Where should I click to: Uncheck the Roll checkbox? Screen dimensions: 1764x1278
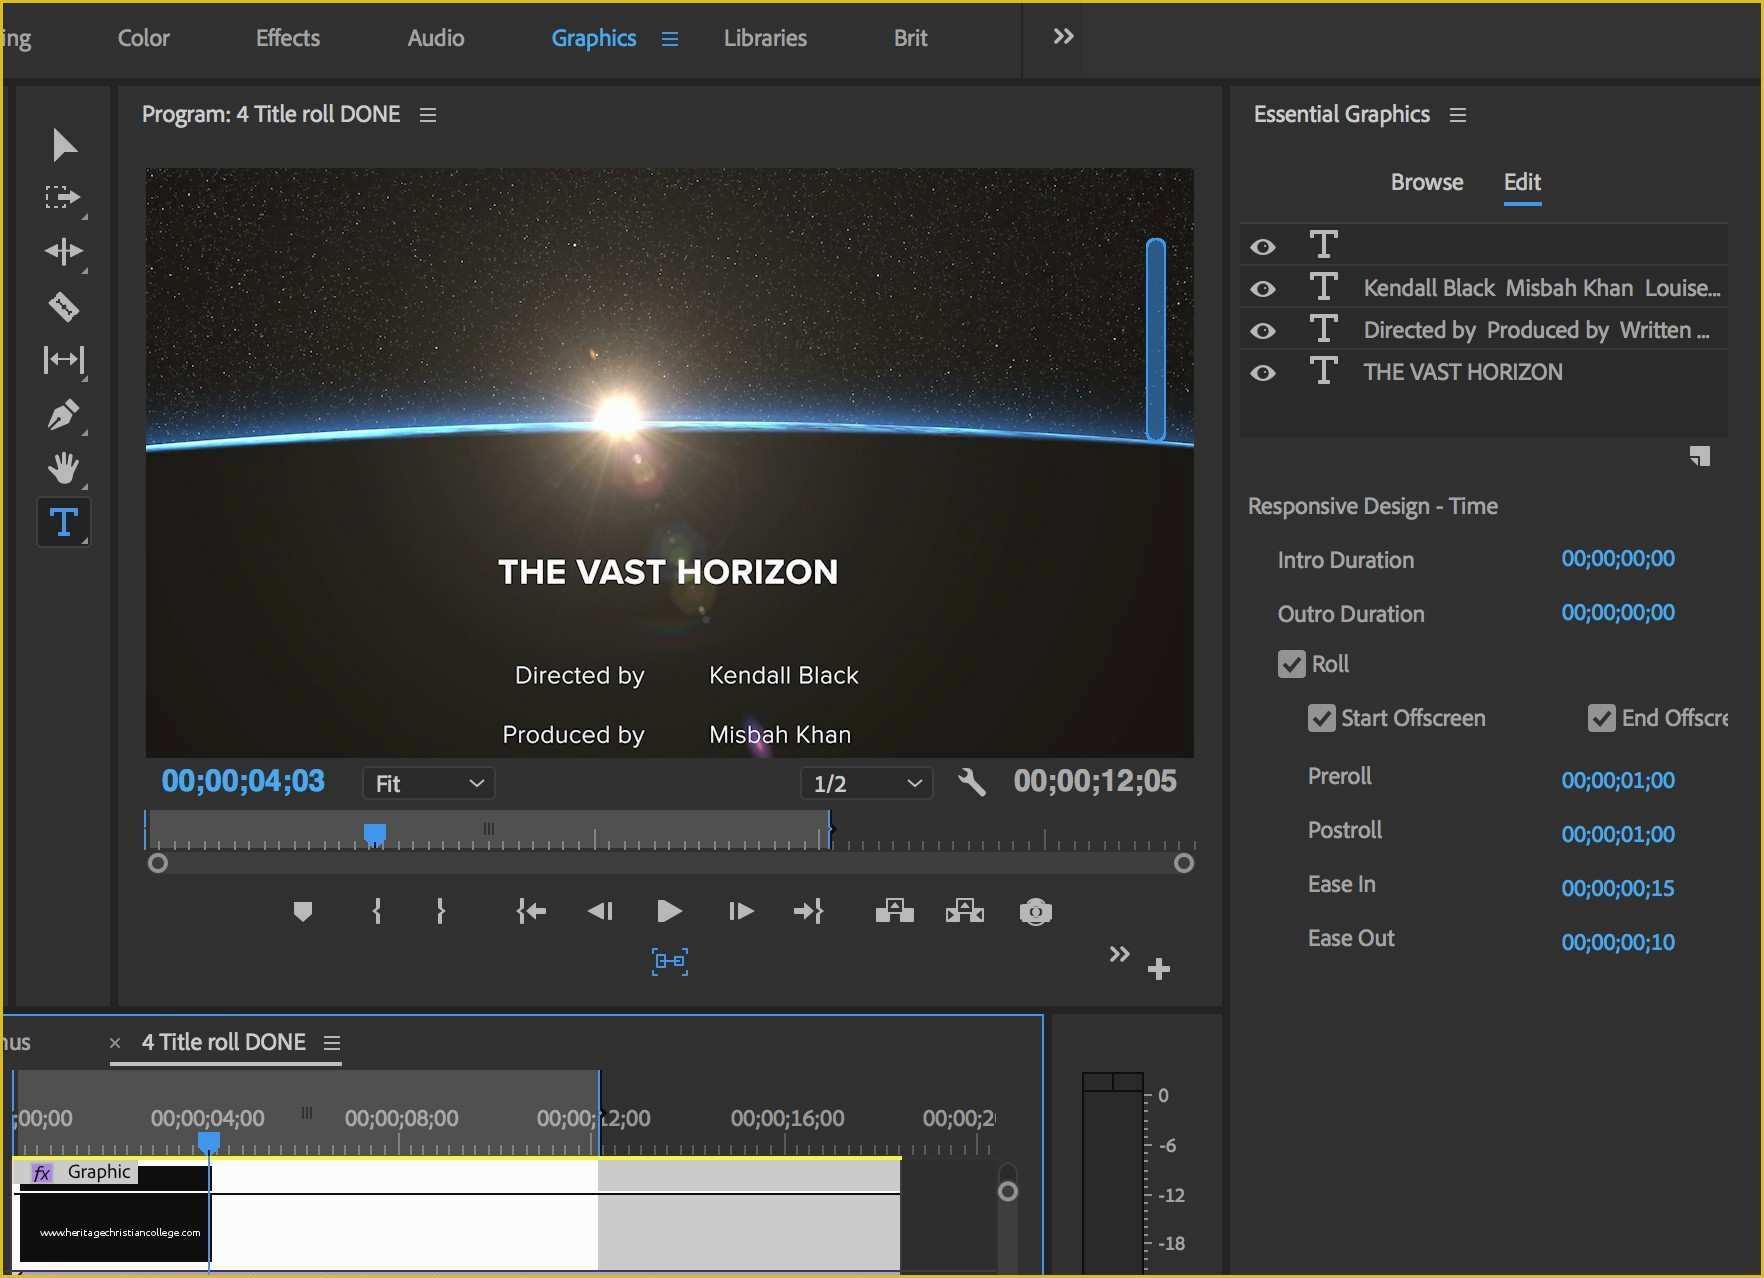[1292, 664]
